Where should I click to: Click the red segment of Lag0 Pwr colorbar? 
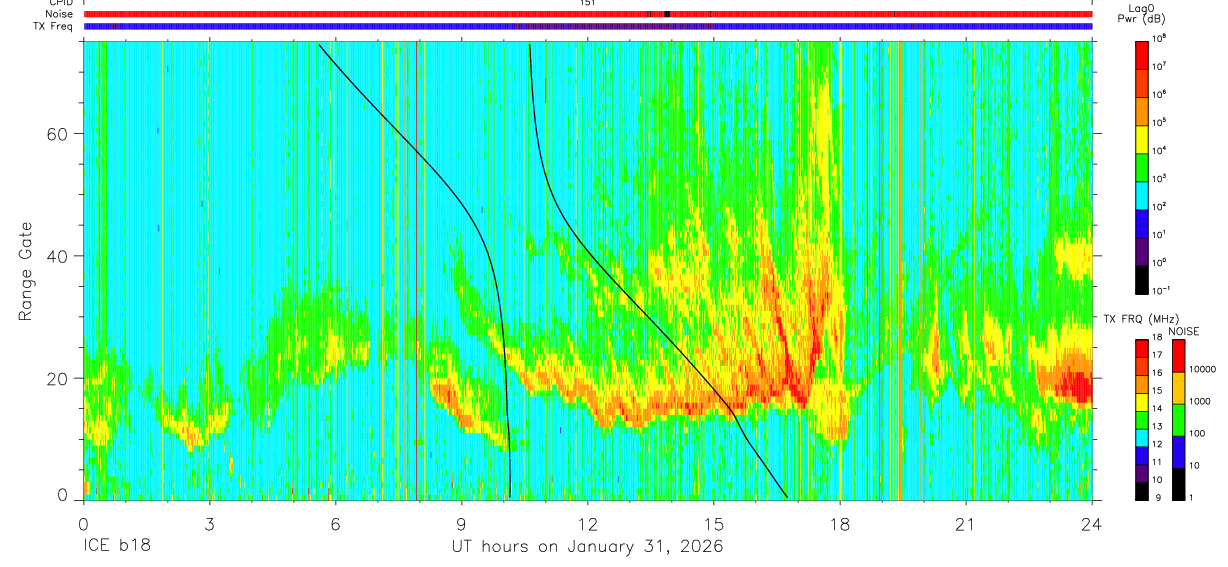tap(1141, 53)
